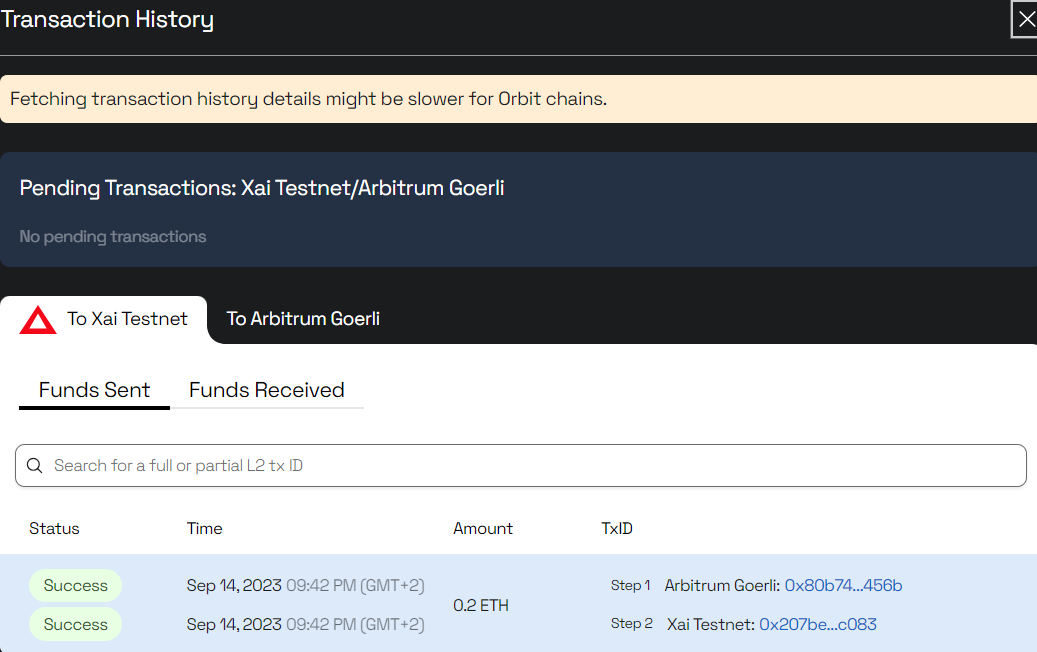Open Xai Testnet transaction 0x207be...c083 link

(x=818, y=624)
